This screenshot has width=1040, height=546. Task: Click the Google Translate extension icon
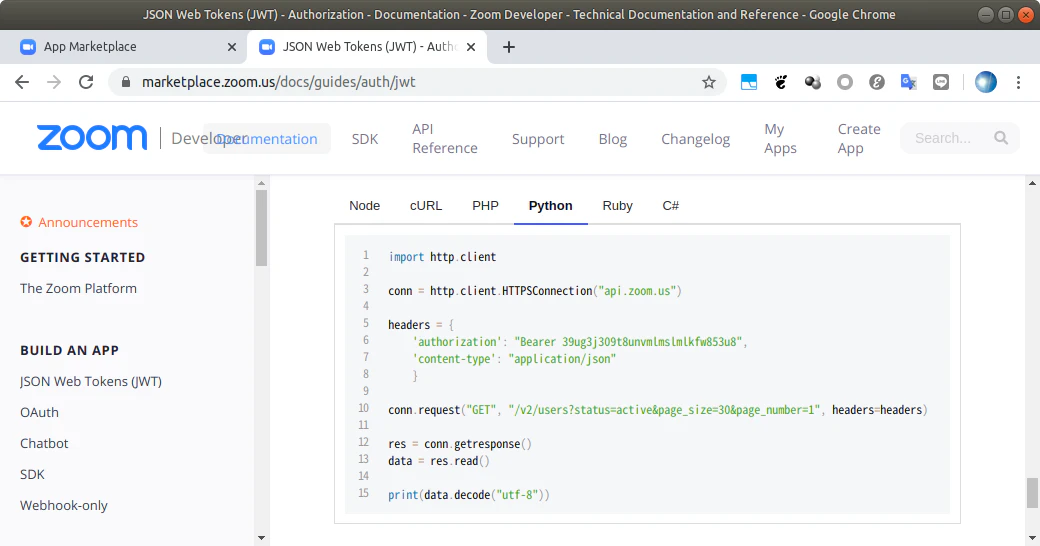909,82
